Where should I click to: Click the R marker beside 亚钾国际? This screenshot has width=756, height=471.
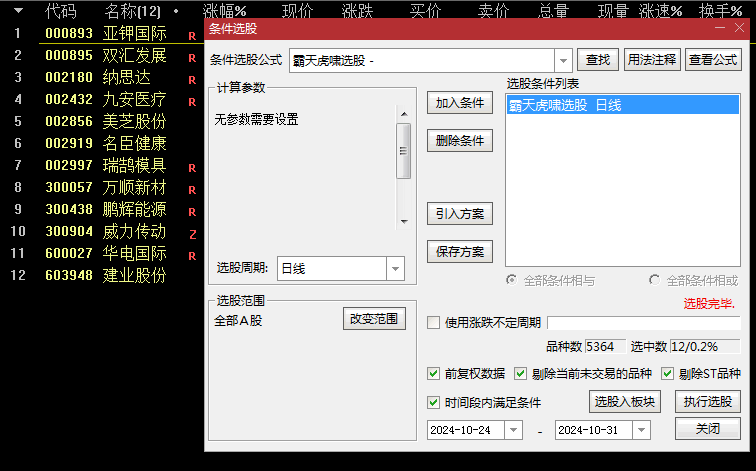192,36
